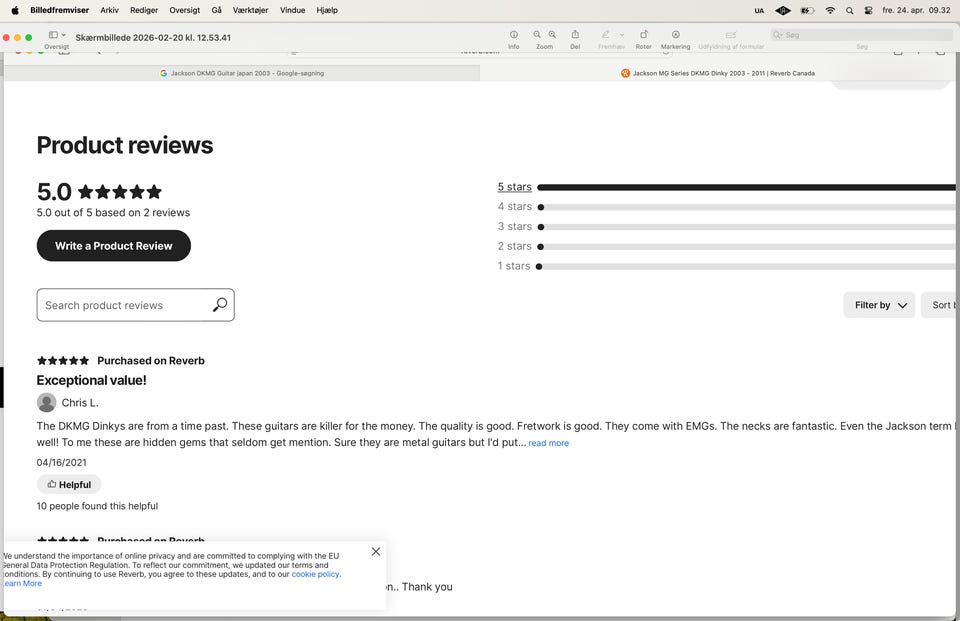Click text 10 people found this helpful
Screen dimensions: 960x621
tap(97, 506)
